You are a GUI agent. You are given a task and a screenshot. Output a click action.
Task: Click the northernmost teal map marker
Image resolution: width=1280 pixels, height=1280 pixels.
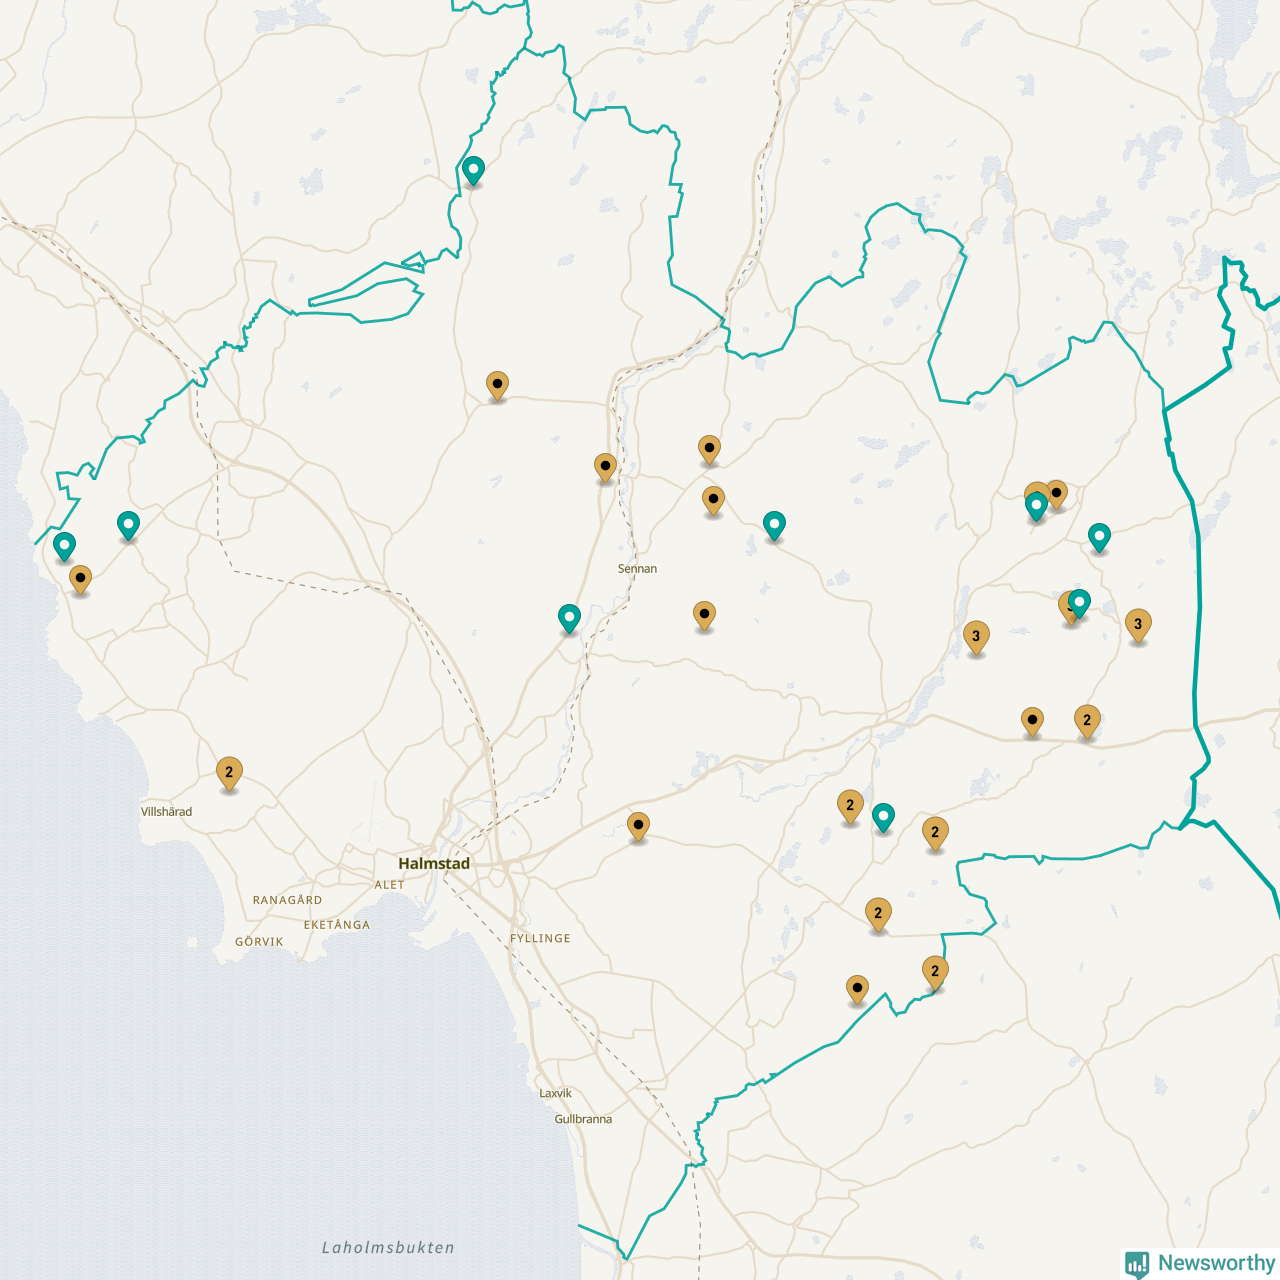[x=473, y=170]
